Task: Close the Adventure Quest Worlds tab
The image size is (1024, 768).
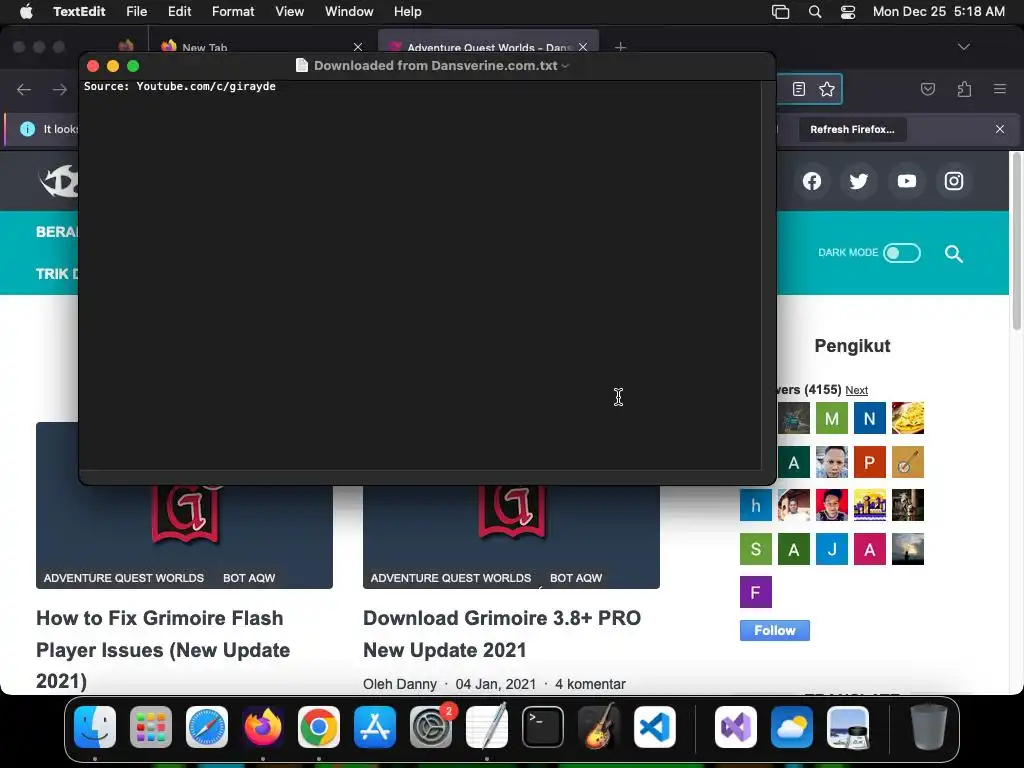Action: (x=583, y=47)
